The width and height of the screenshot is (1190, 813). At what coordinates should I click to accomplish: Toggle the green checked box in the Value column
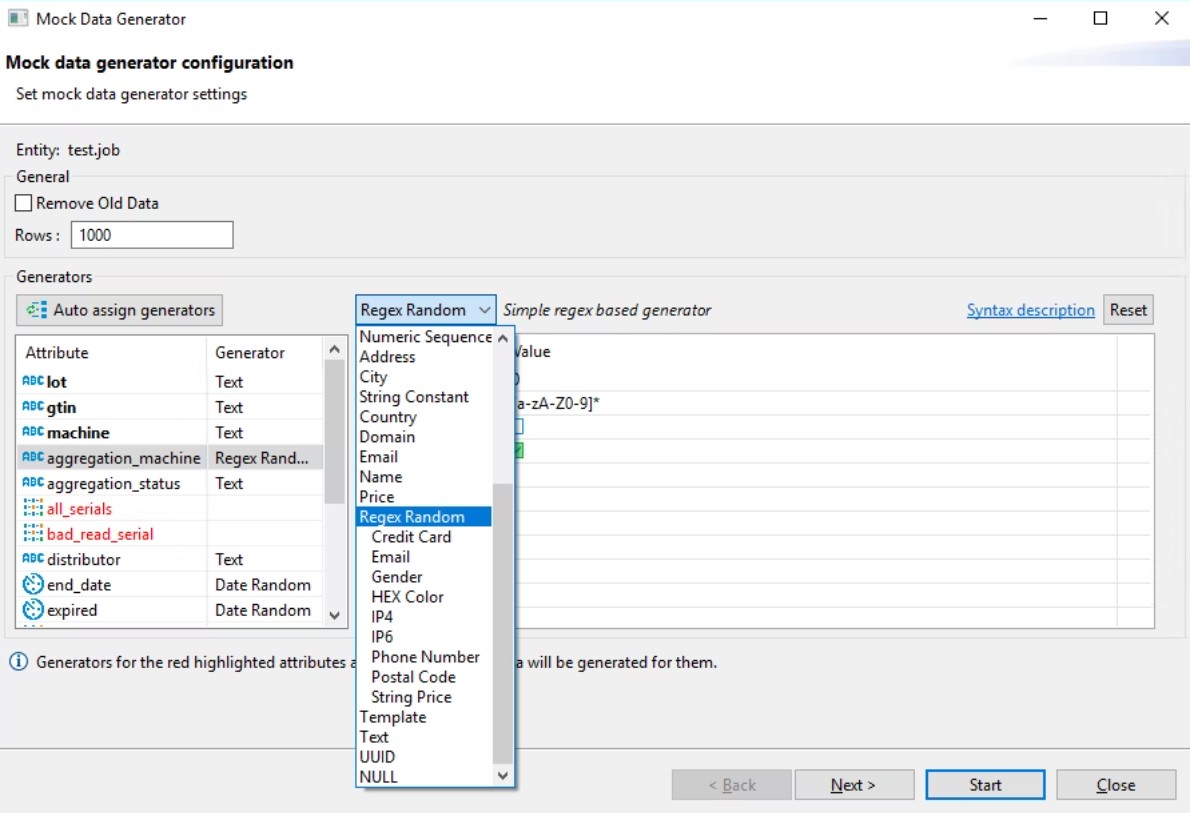518,451
